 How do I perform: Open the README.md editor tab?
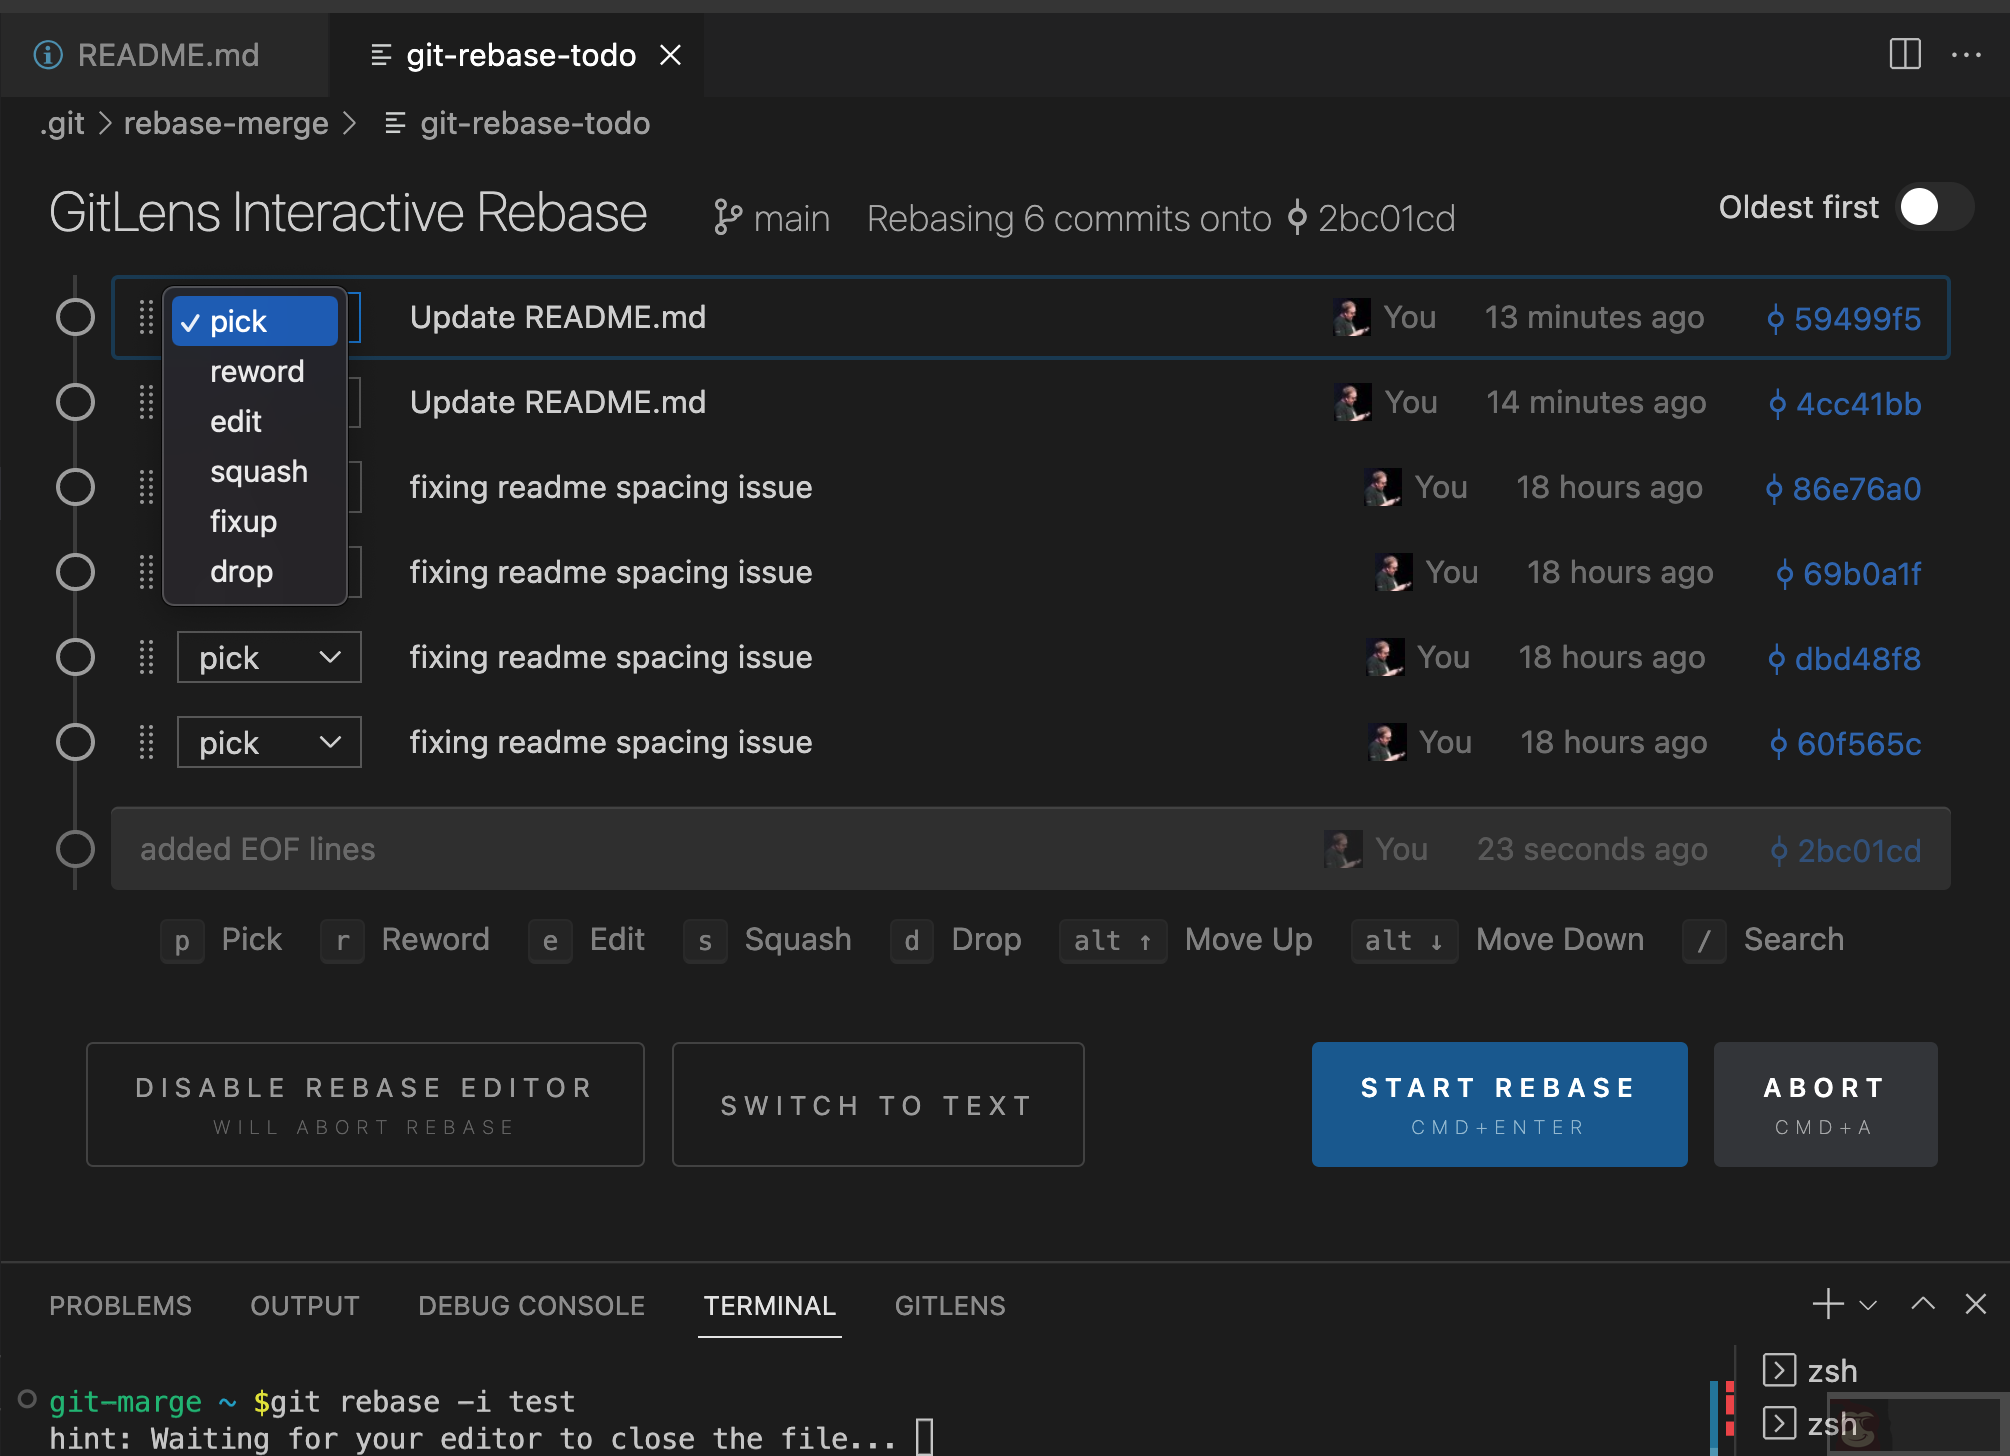(167, 55)
